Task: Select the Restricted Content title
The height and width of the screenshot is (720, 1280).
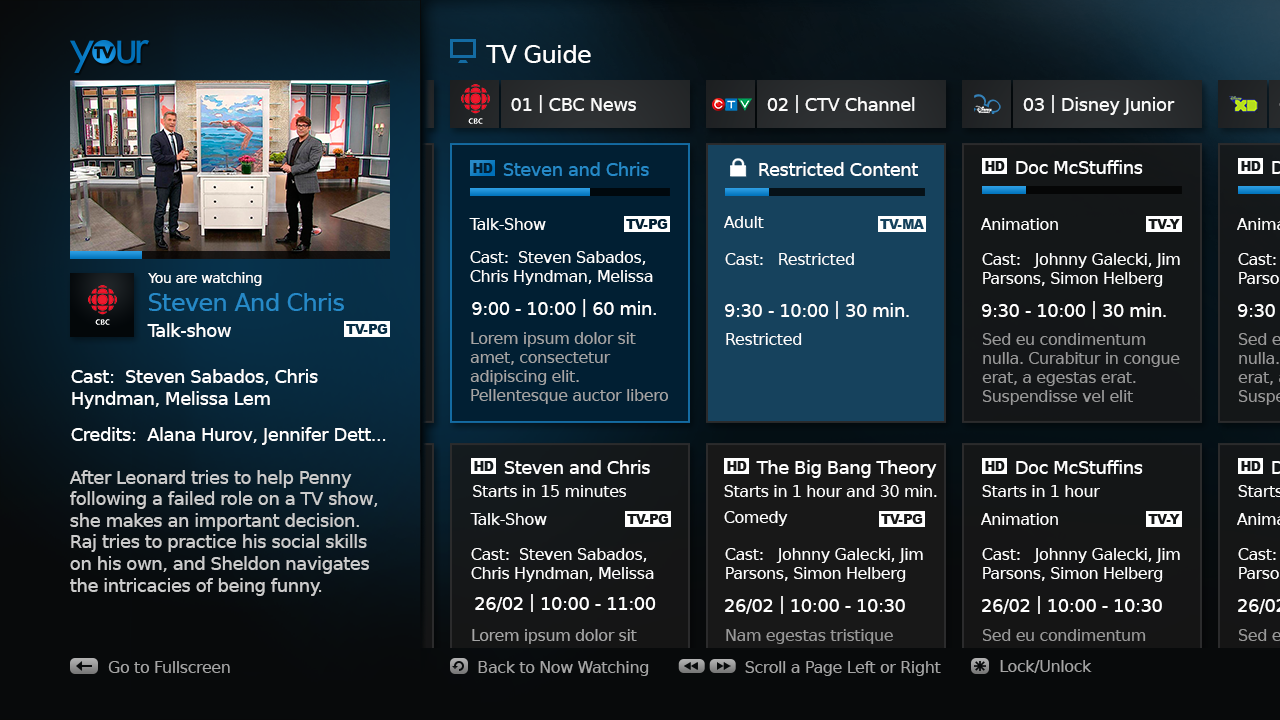Action: [838, 169]
